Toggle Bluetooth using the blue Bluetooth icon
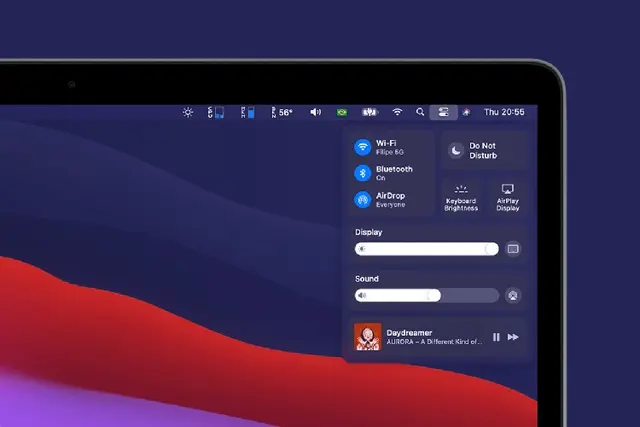 (x=362, y=173)
